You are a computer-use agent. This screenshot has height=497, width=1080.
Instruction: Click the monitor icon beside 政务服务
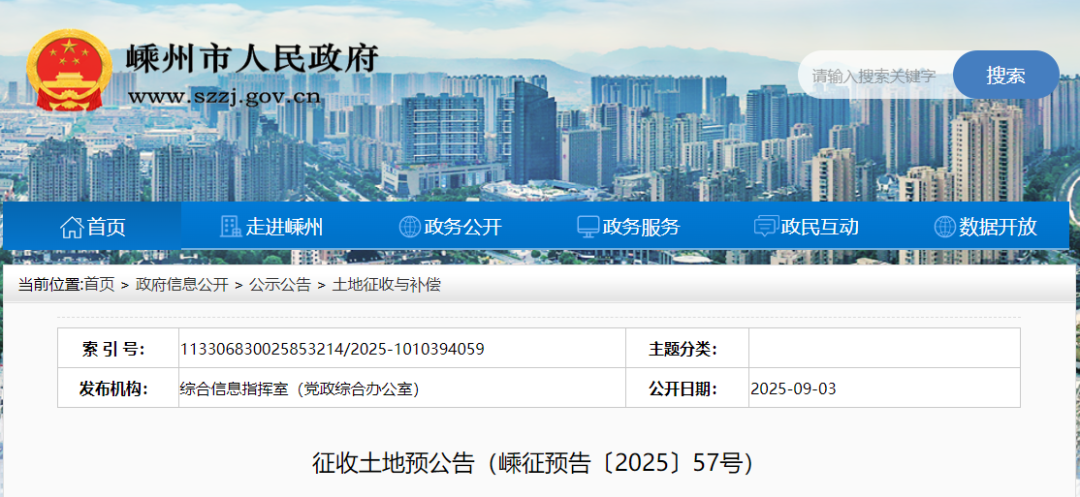click(588, 227)
